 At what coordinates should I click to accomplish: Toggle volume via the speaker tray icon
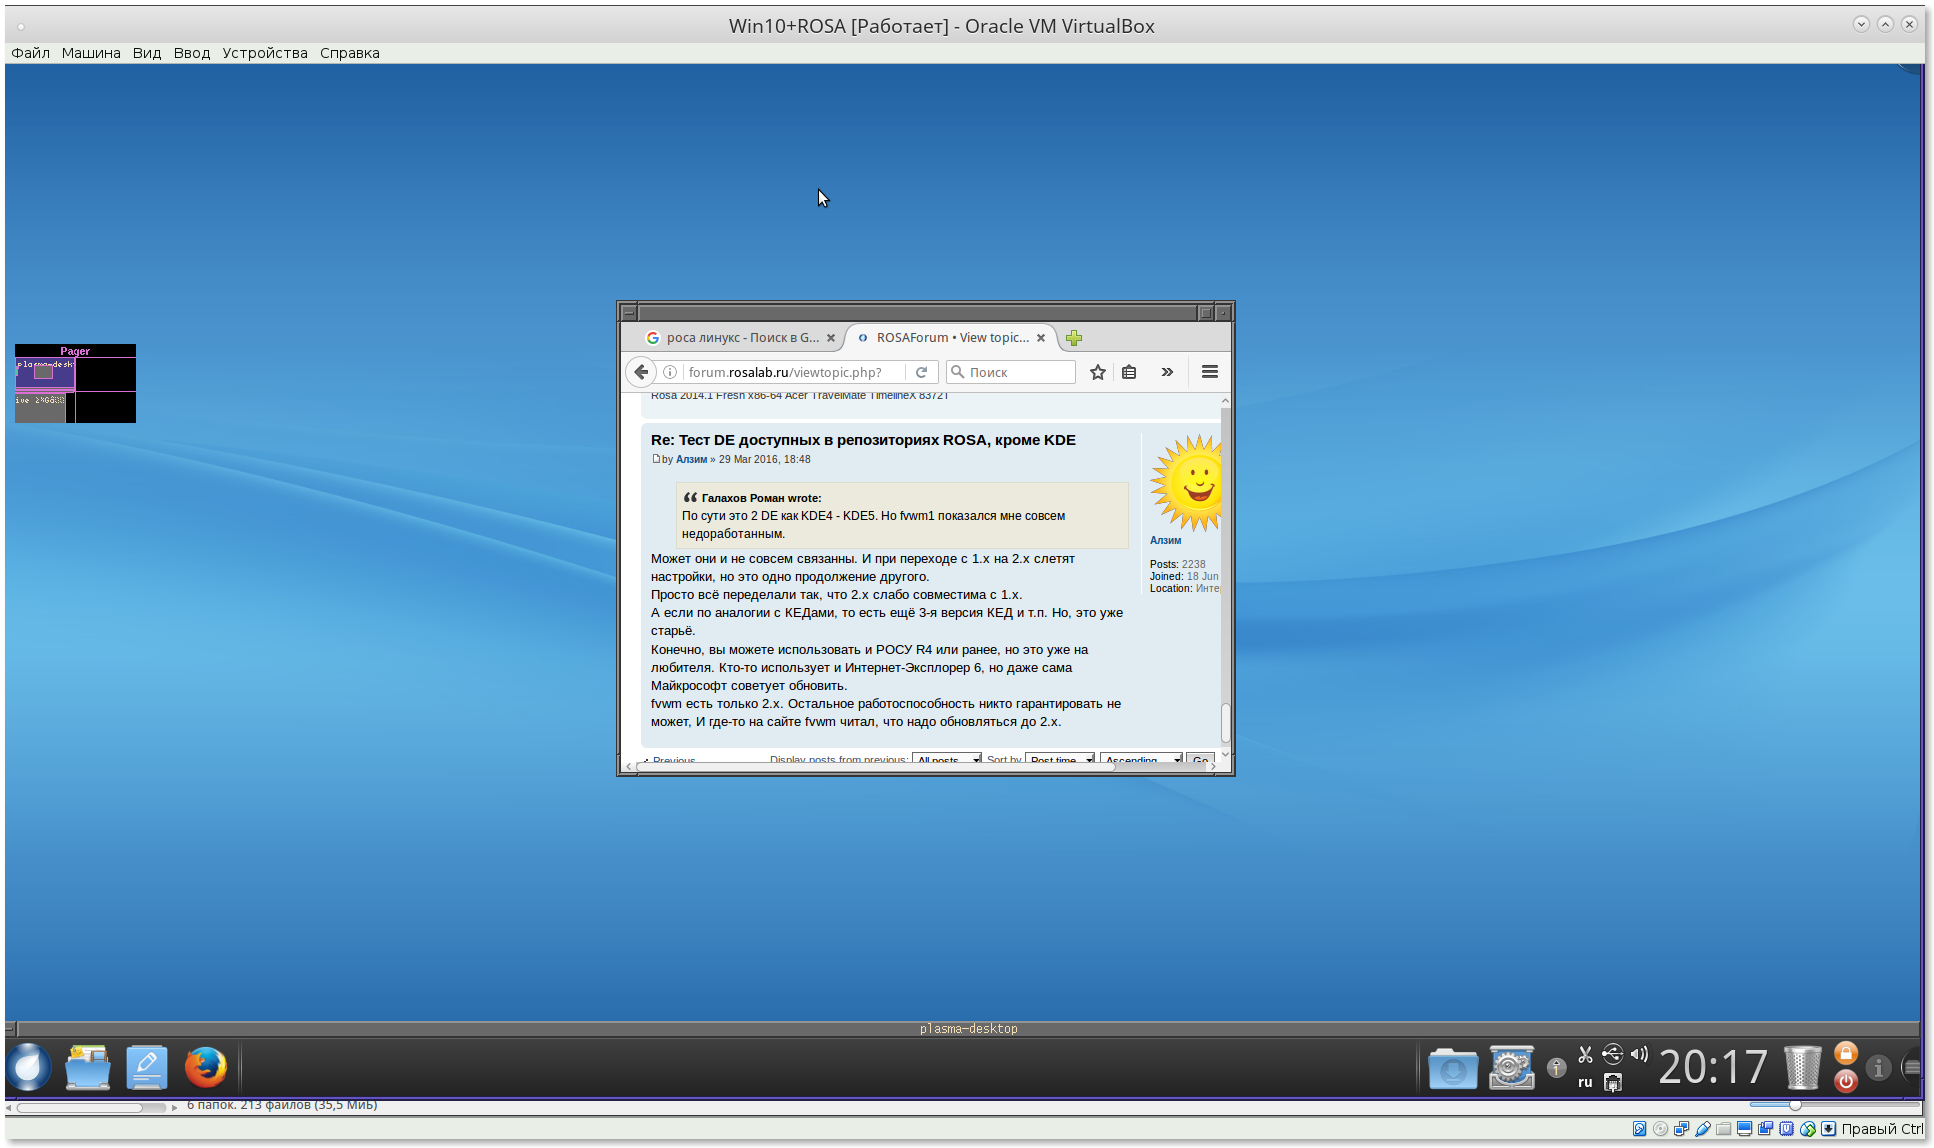click(x=1639, y=1054)
